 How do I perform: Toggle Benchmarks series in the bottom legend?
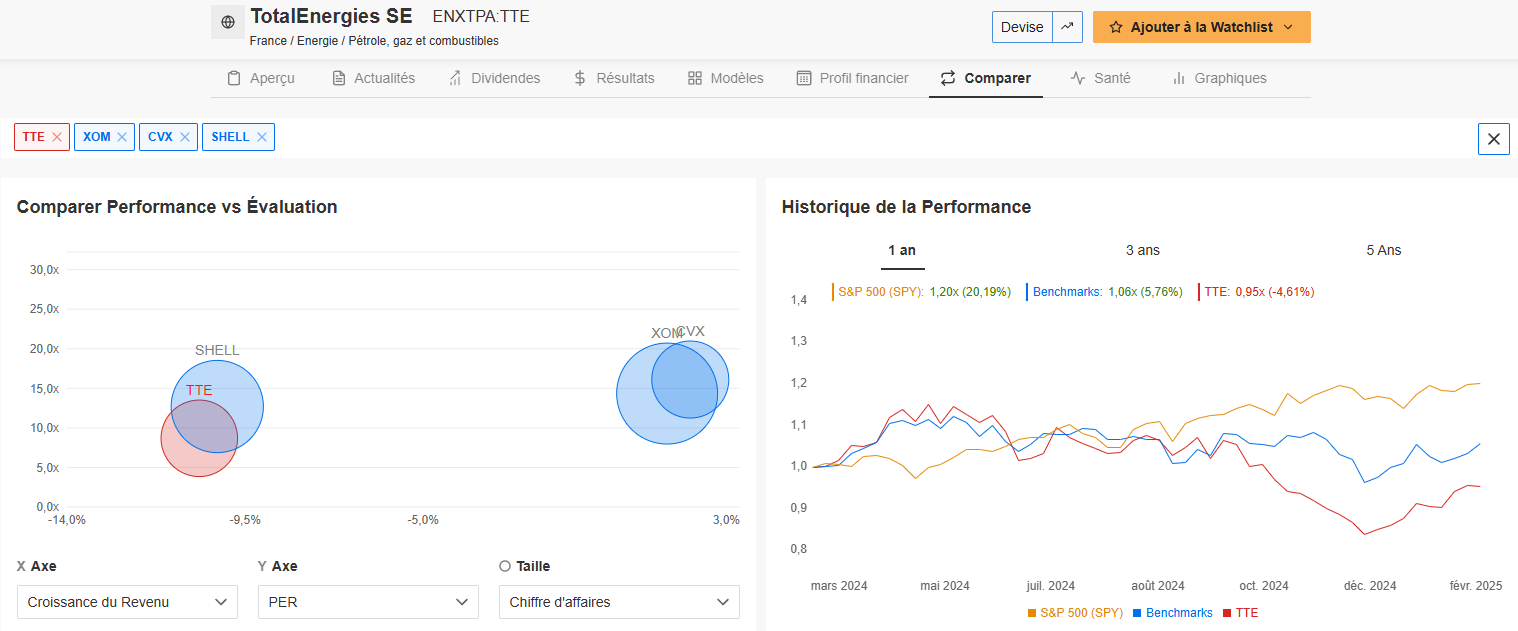pyautogui.click(x=1172, y=612)
